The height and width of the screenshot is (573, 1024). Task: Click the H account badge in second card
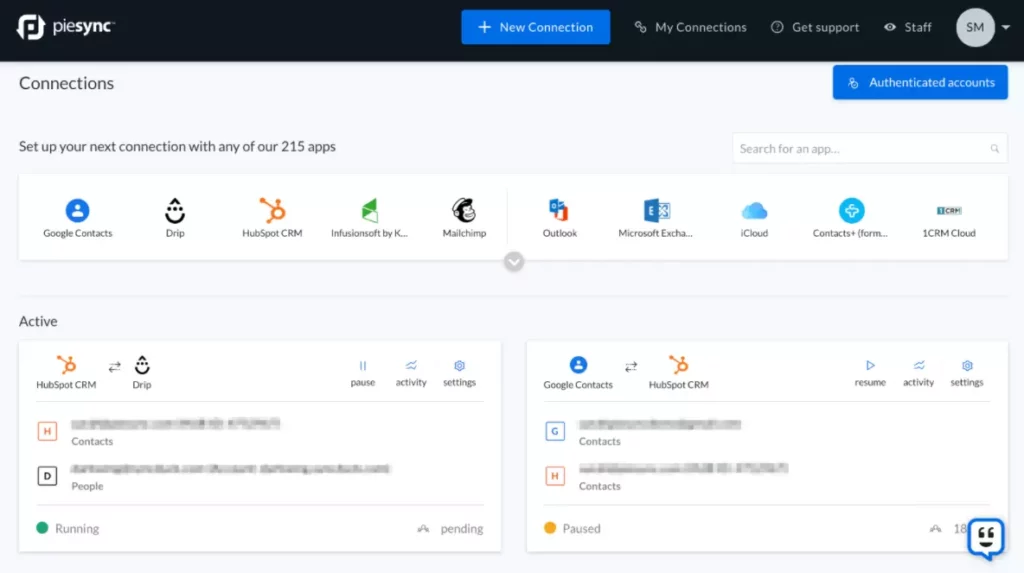pyautogui.click(x=554, y=476)
